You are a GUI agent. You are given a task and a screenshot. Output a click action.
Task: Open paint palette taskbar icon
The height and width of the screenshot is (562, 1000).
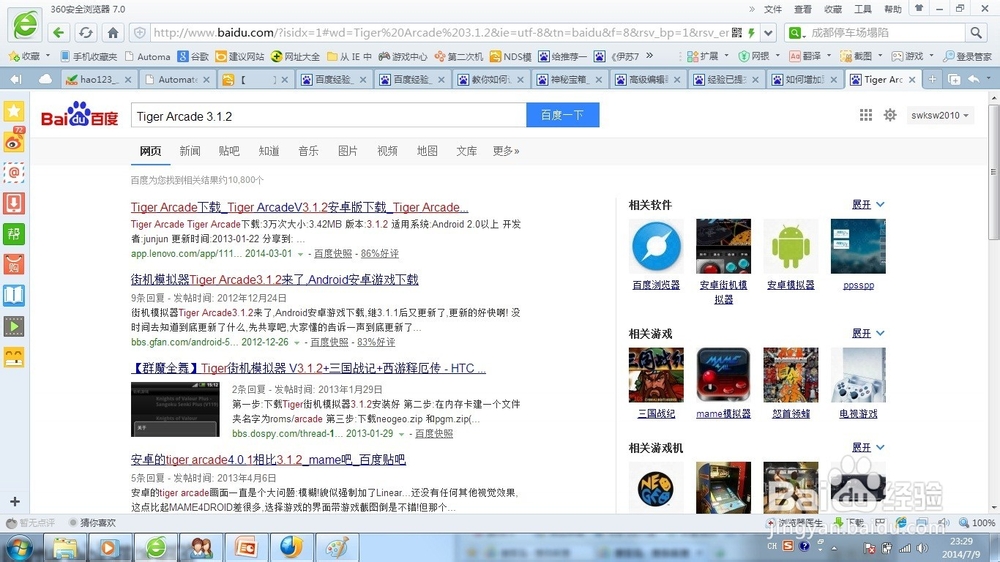click(336, 548)
